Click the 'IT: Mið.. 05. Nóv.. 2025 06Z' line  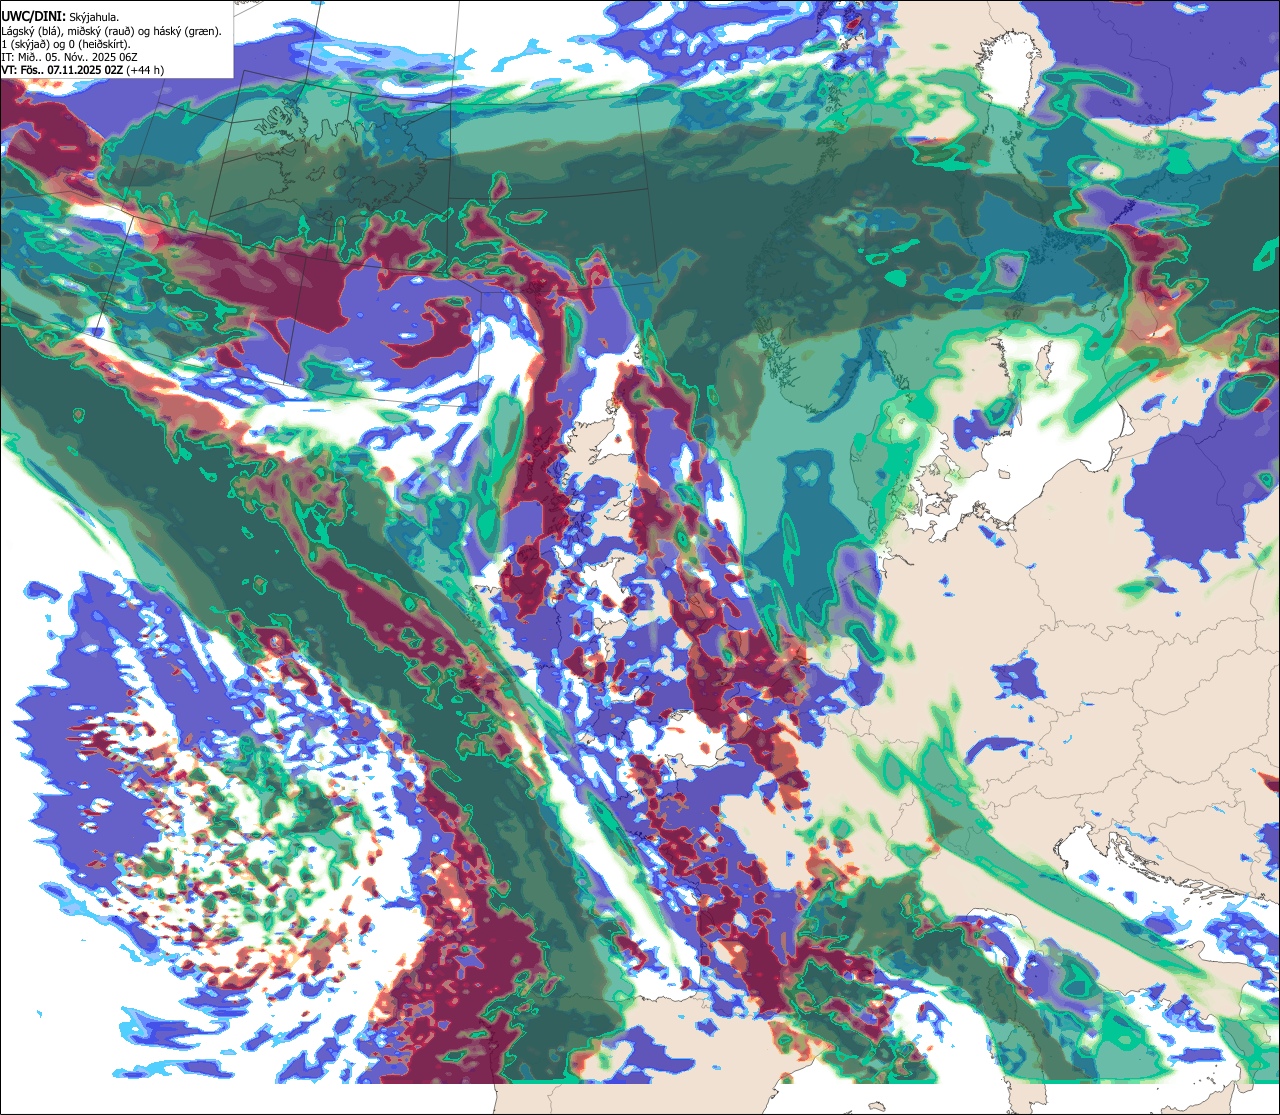[69, 58]
